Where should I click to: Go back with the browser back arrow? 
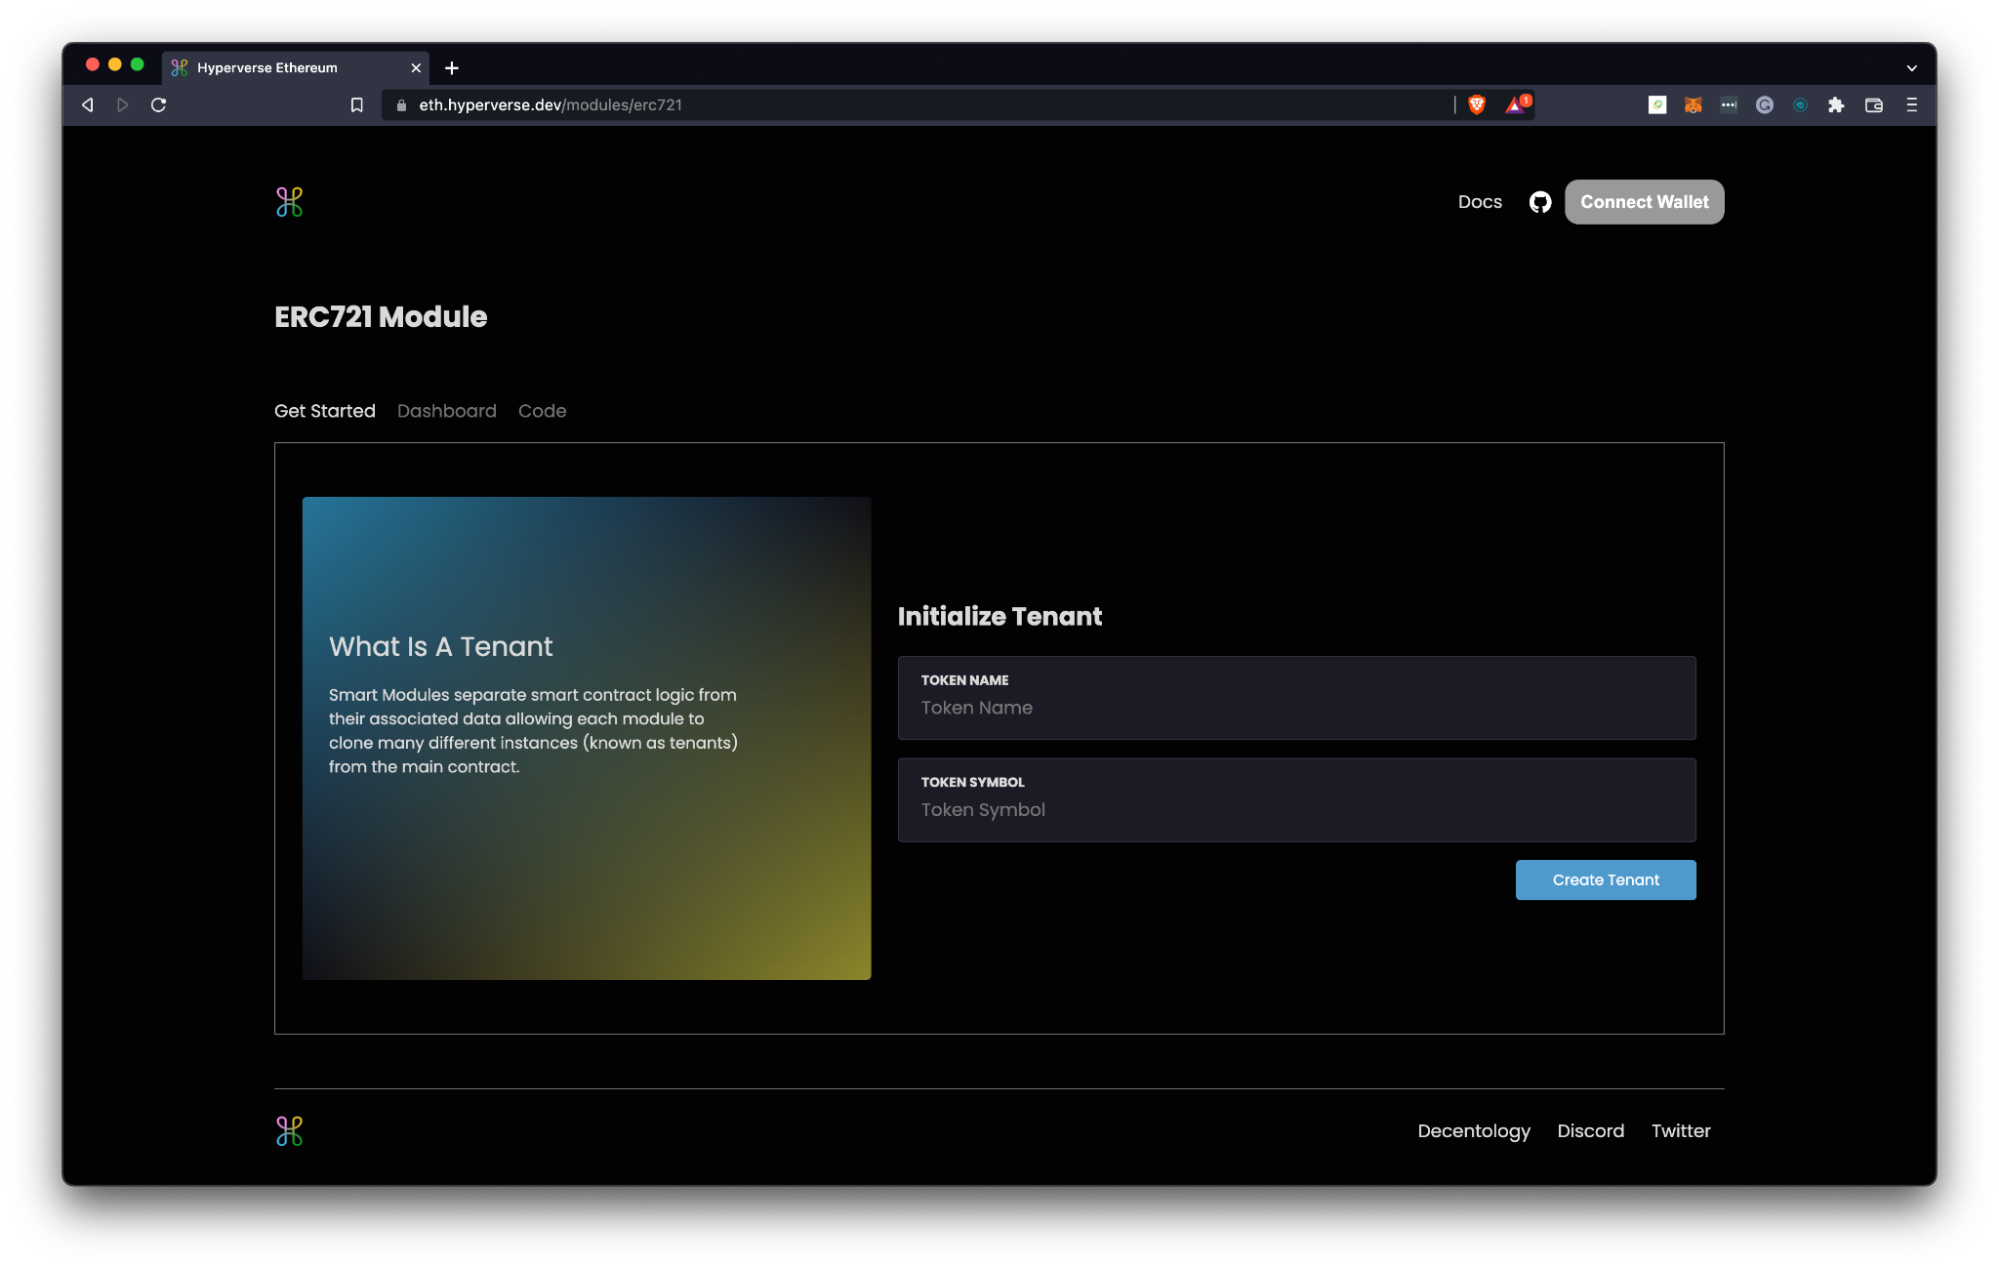point(88,105)
